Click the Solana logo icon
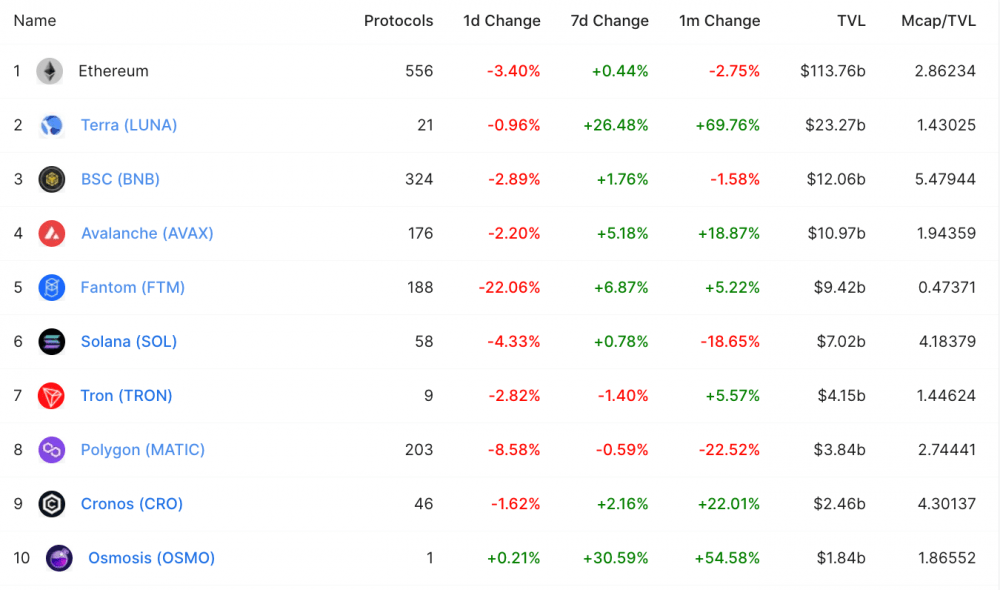 52,342
